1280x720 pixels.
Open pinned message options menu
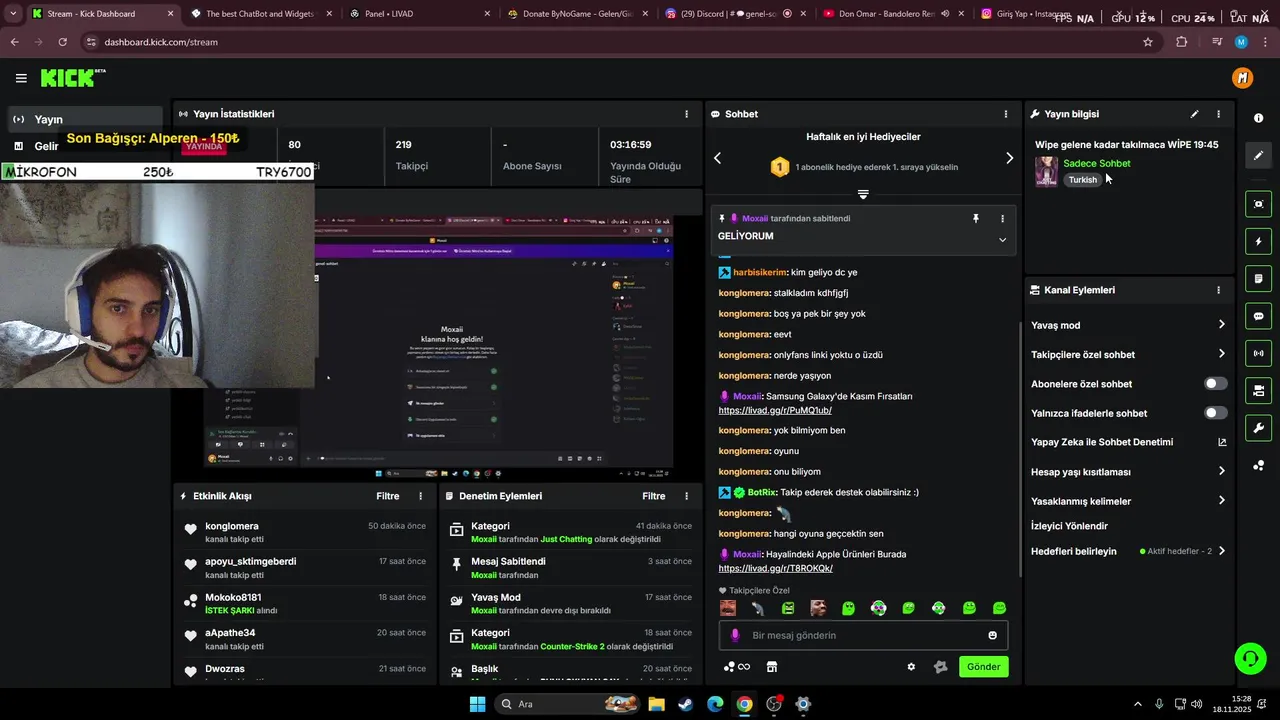1002,218
